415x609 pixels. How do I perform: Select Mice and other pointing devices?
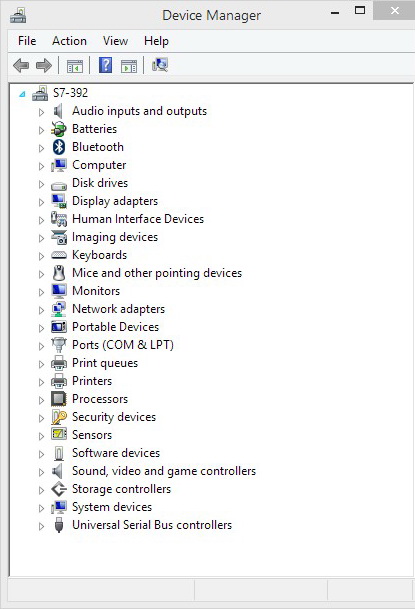157,273
